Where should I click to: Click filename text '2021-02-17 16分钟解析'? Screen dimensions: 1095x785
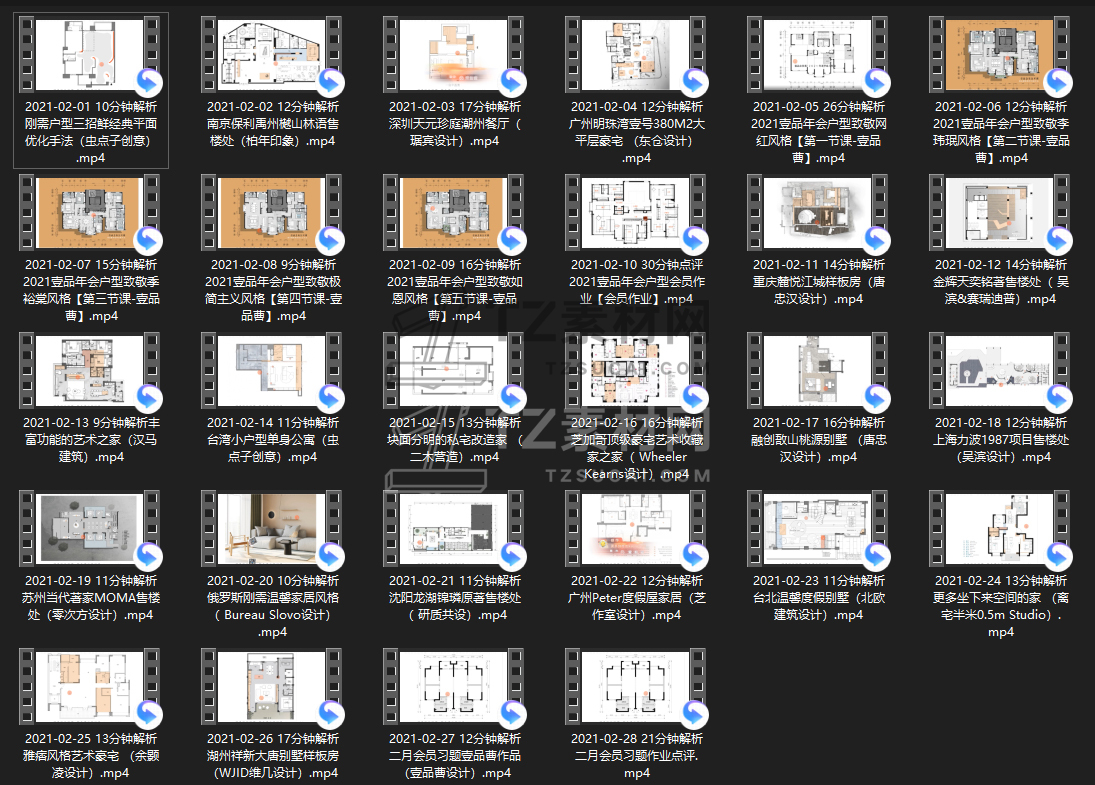click(x=818, y=423)
